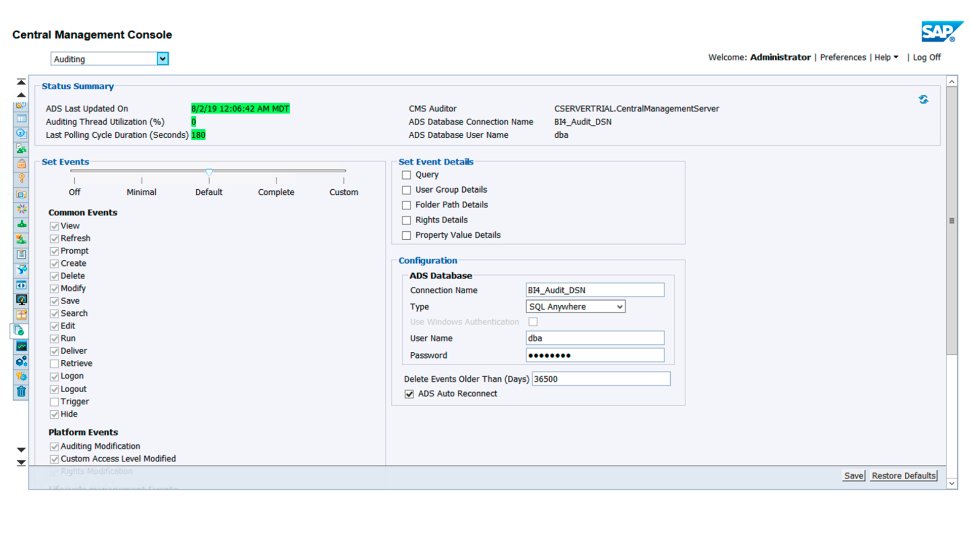Click the Save button

[x=853, y=476]
